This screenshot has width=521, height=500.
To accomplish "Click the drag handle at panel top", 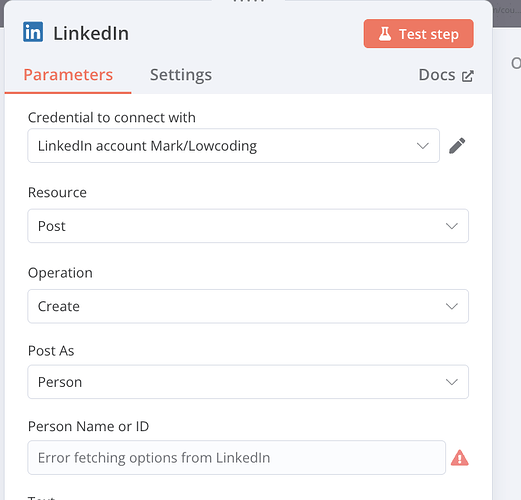I will [x=248, y=1].
